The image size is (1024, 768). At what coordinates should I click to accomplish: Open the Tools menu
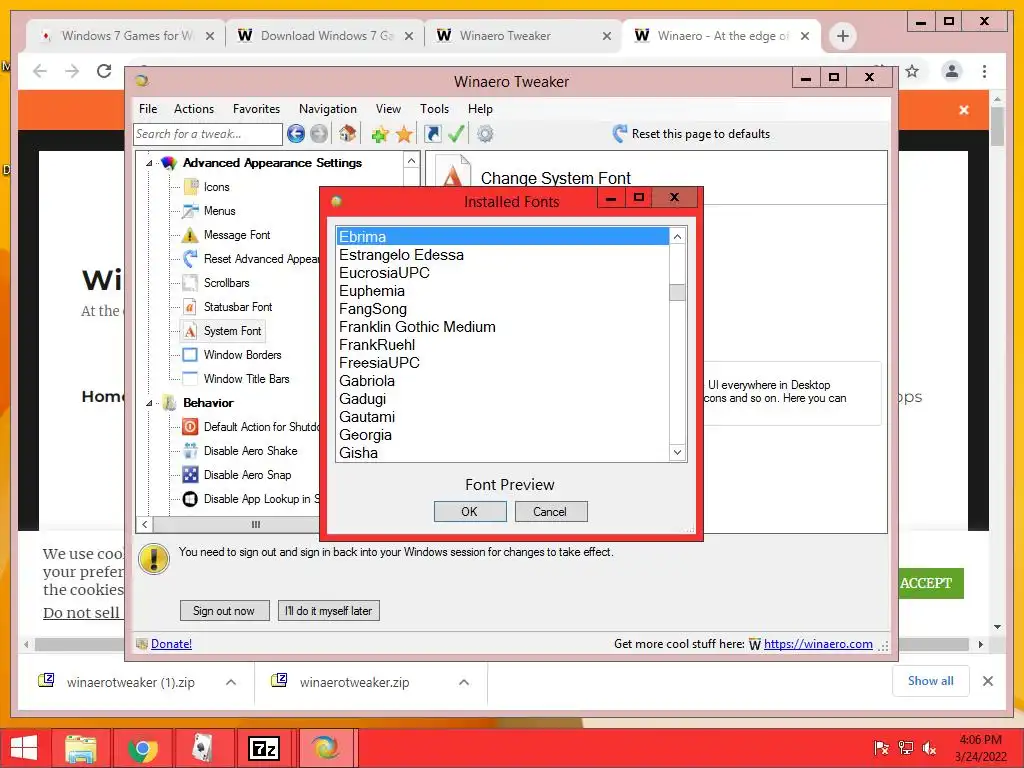point(434,109)
